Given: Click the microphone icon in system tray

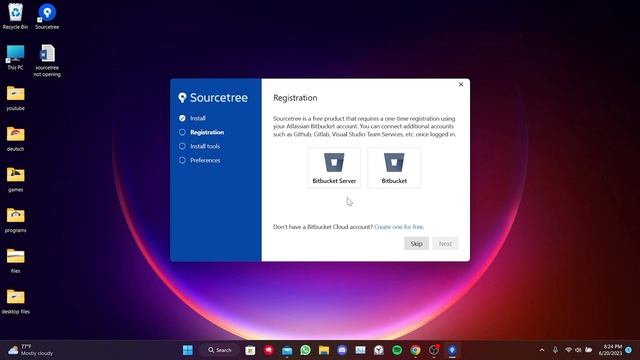Looking at the screenshot, I should (x=555, y=350).
